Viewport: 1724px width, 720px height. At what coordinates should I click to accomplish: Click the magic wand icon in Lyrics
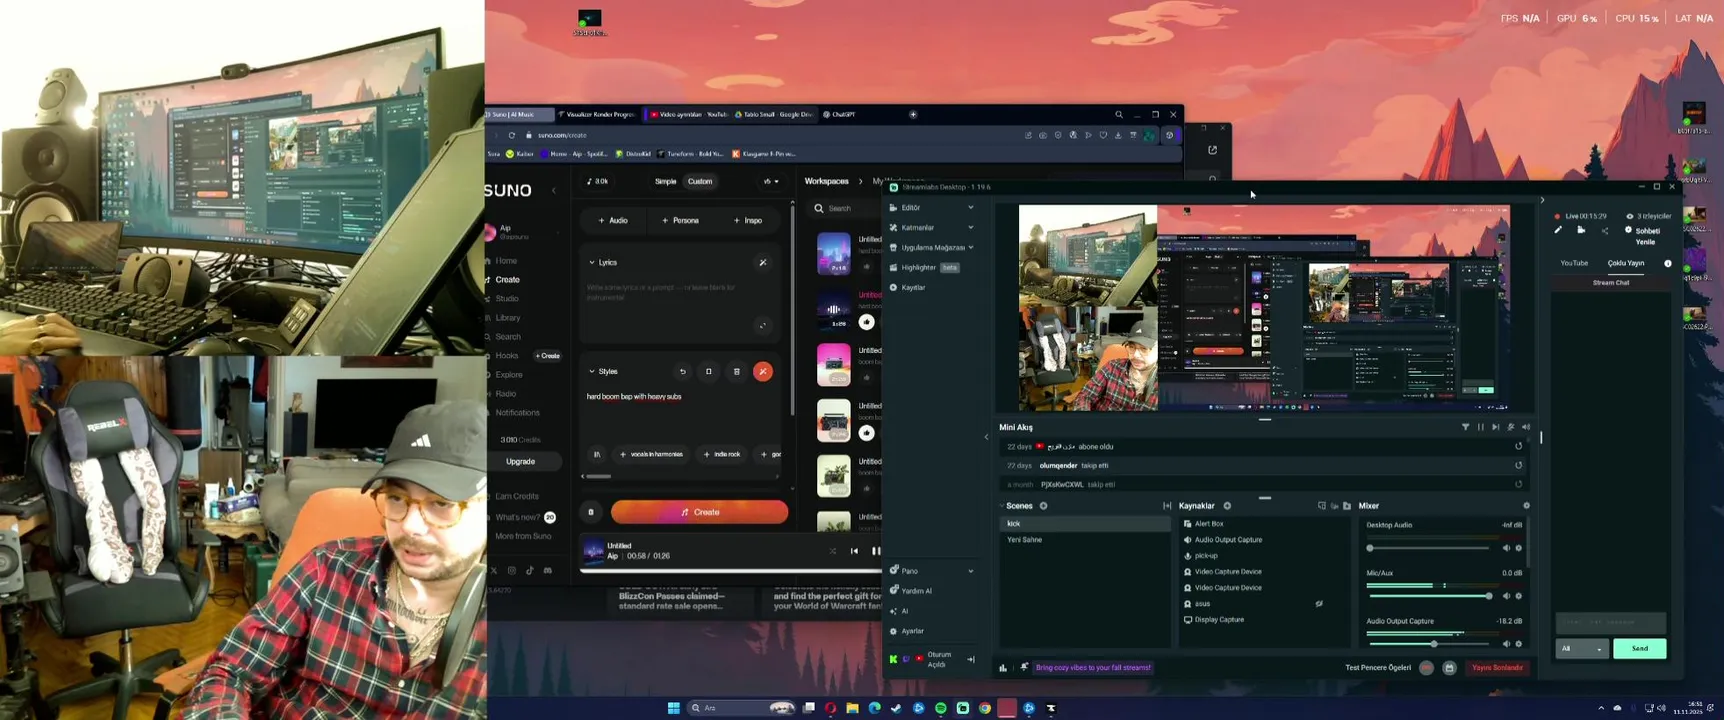coord(763,263)
